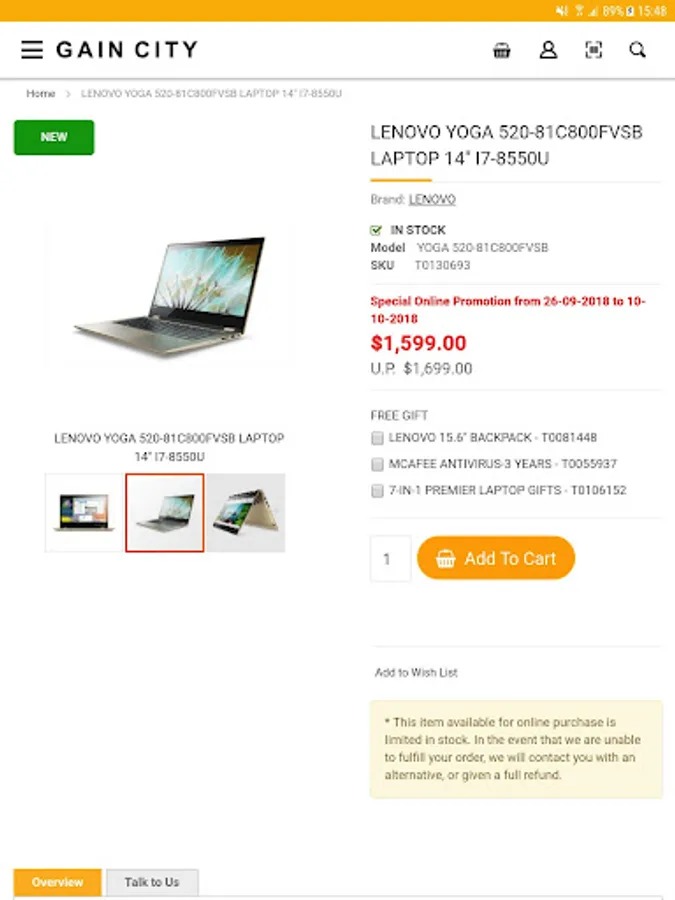
Task: Check the Lenovo 15.6" Backpack free gift
Action: coord(377,438)
